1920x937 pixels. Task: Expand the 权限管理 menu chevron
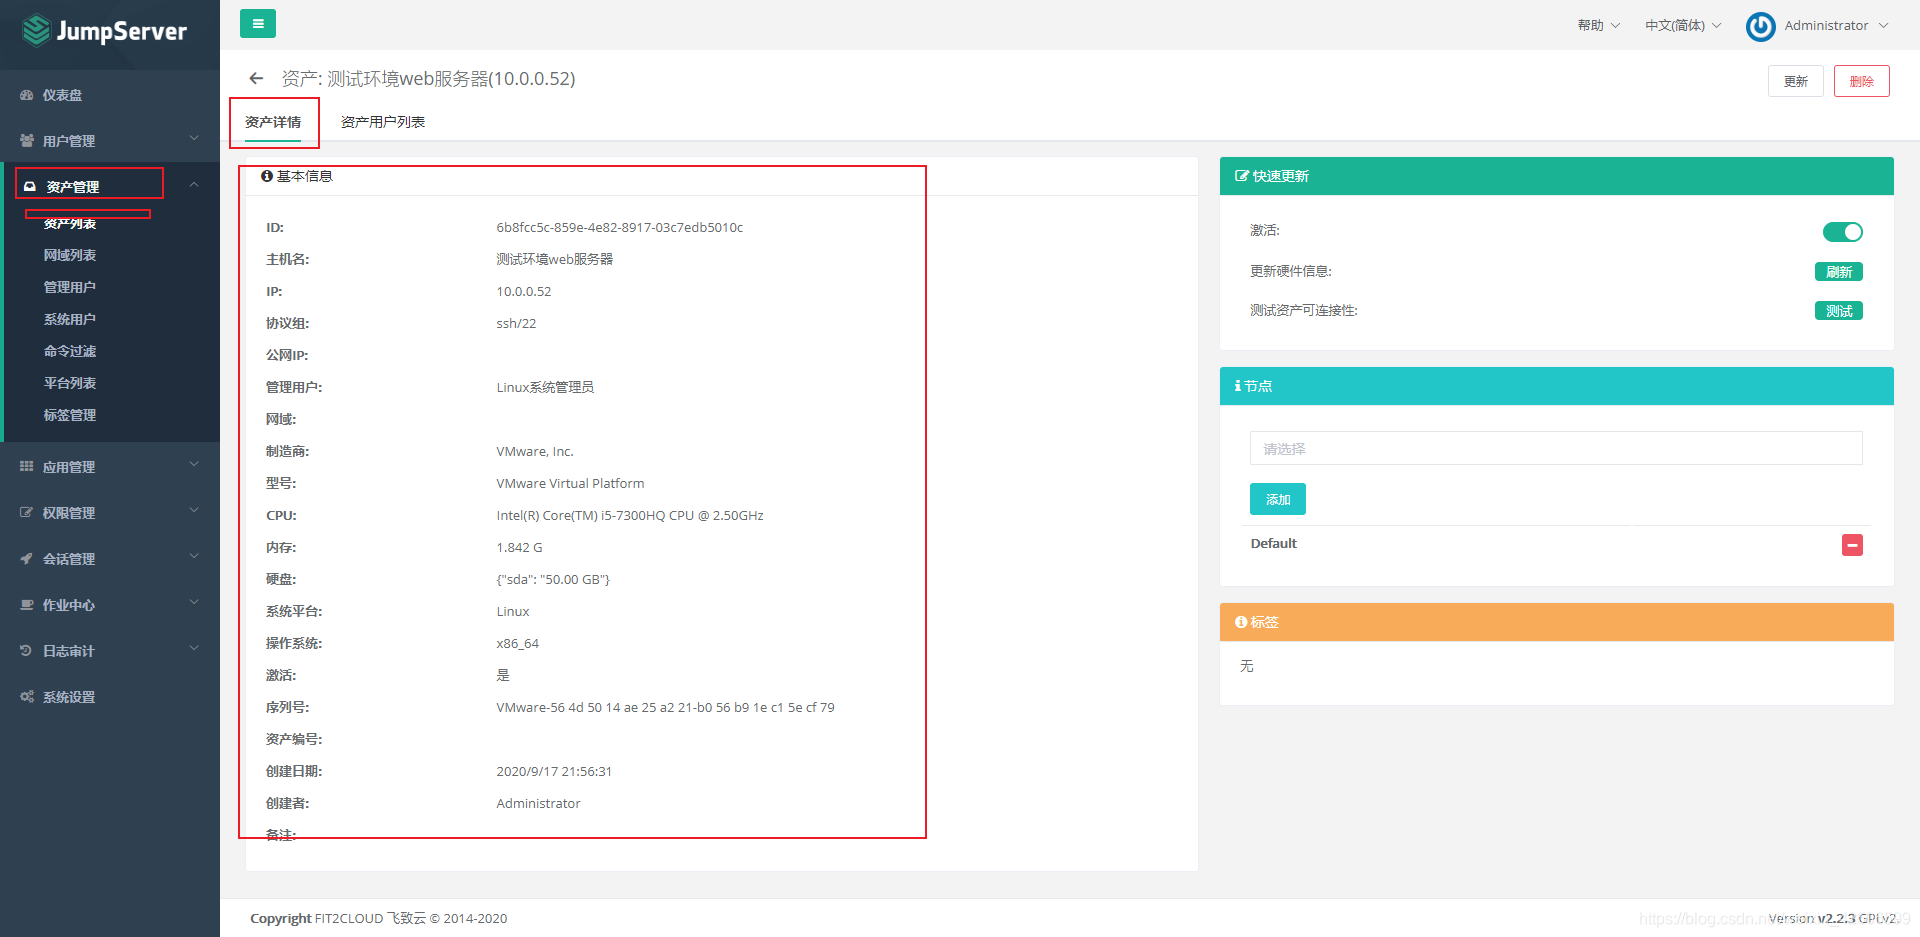[194, 511]
